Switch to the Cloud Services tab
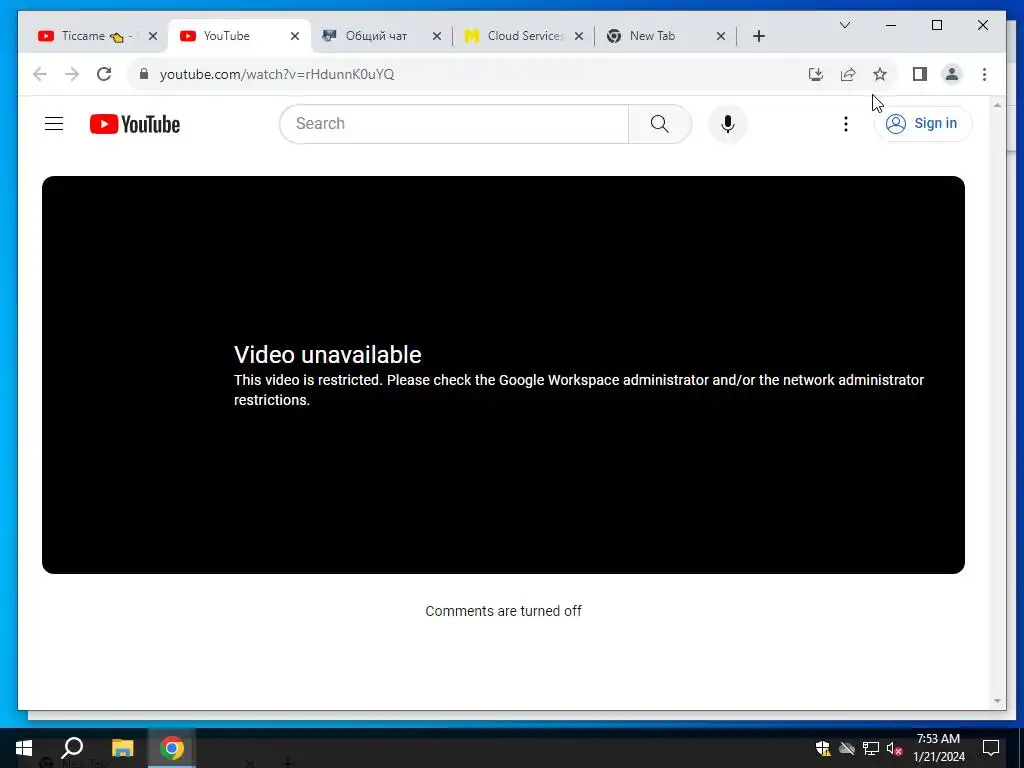The width and height of the screenshot is (1024, 768). tap(524, 36)
